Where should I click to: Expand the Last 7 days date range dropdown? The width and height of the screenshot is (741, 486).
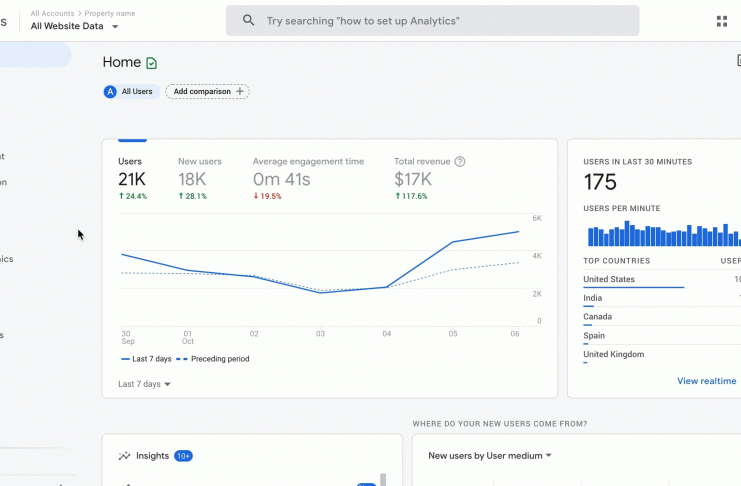click(x=144, y=384)
